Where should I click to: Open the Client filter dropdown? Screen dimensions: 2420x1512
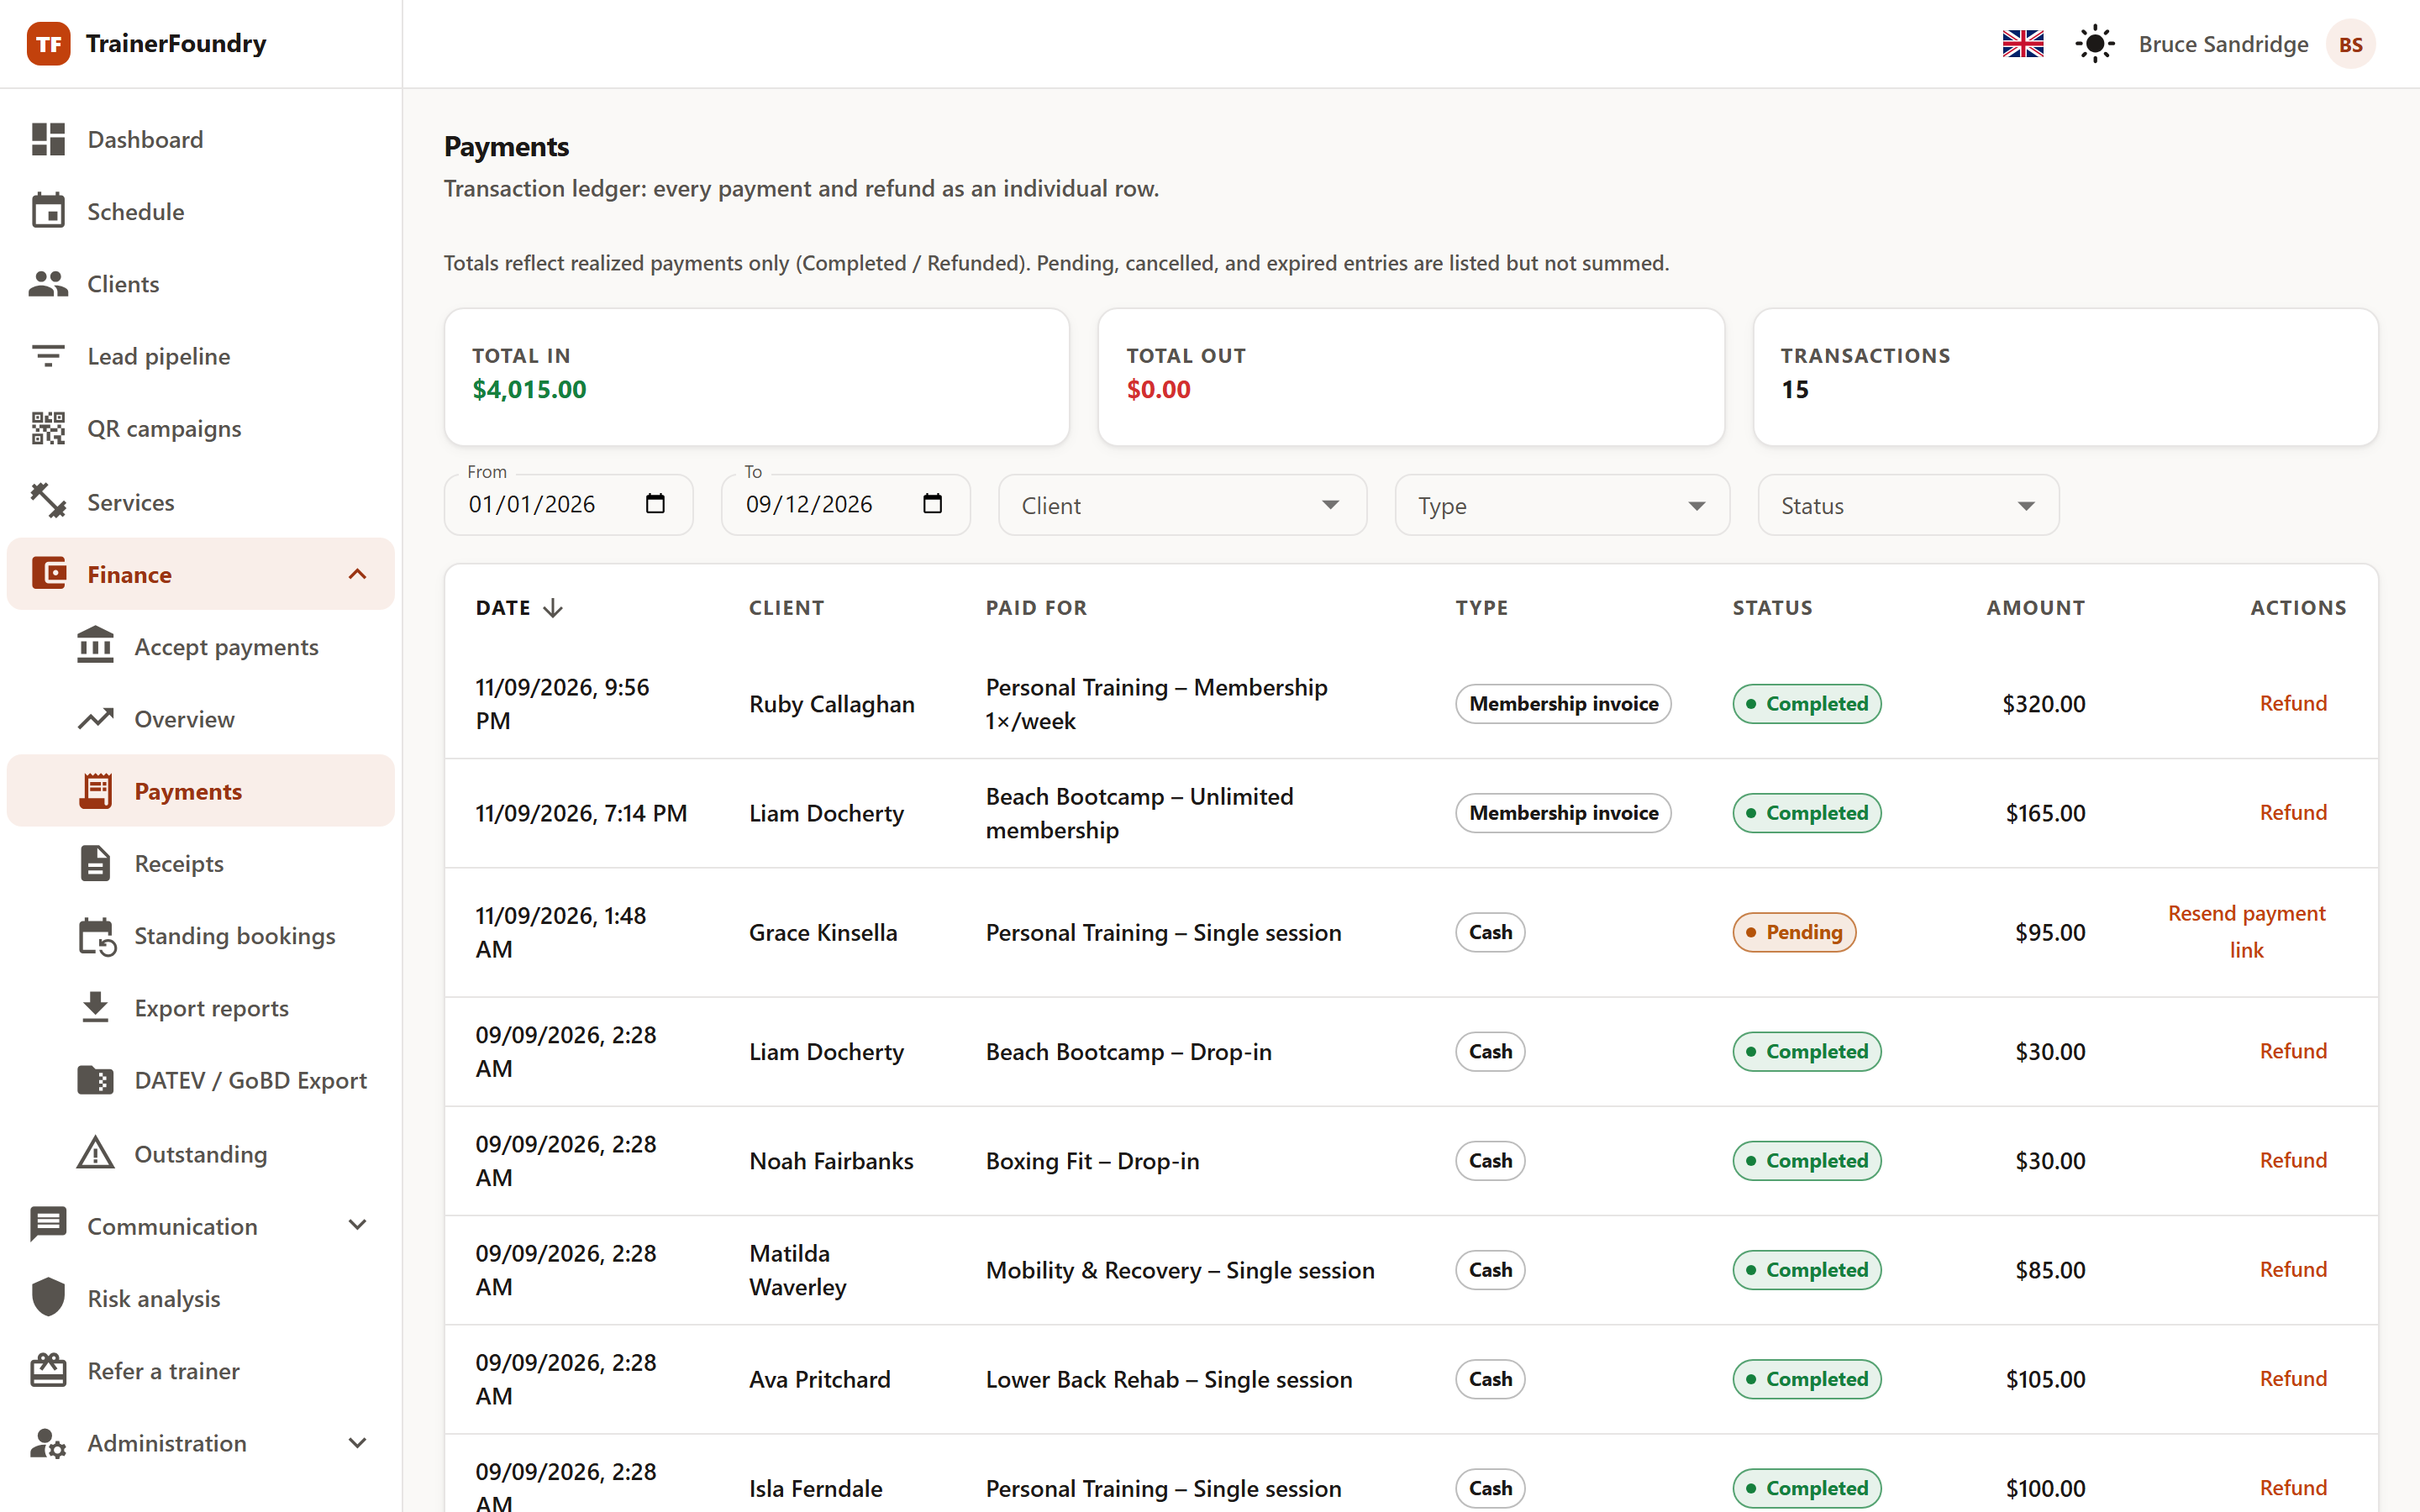coord(1182,505)
